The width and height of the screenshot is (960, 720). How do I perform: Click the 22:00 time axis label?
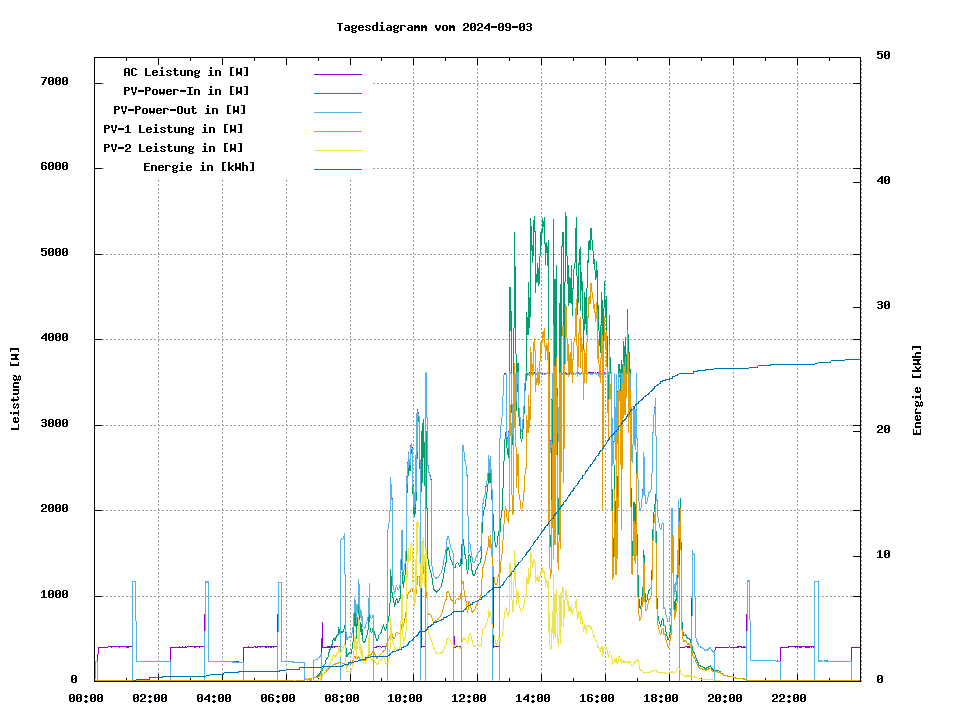[788, 698]
